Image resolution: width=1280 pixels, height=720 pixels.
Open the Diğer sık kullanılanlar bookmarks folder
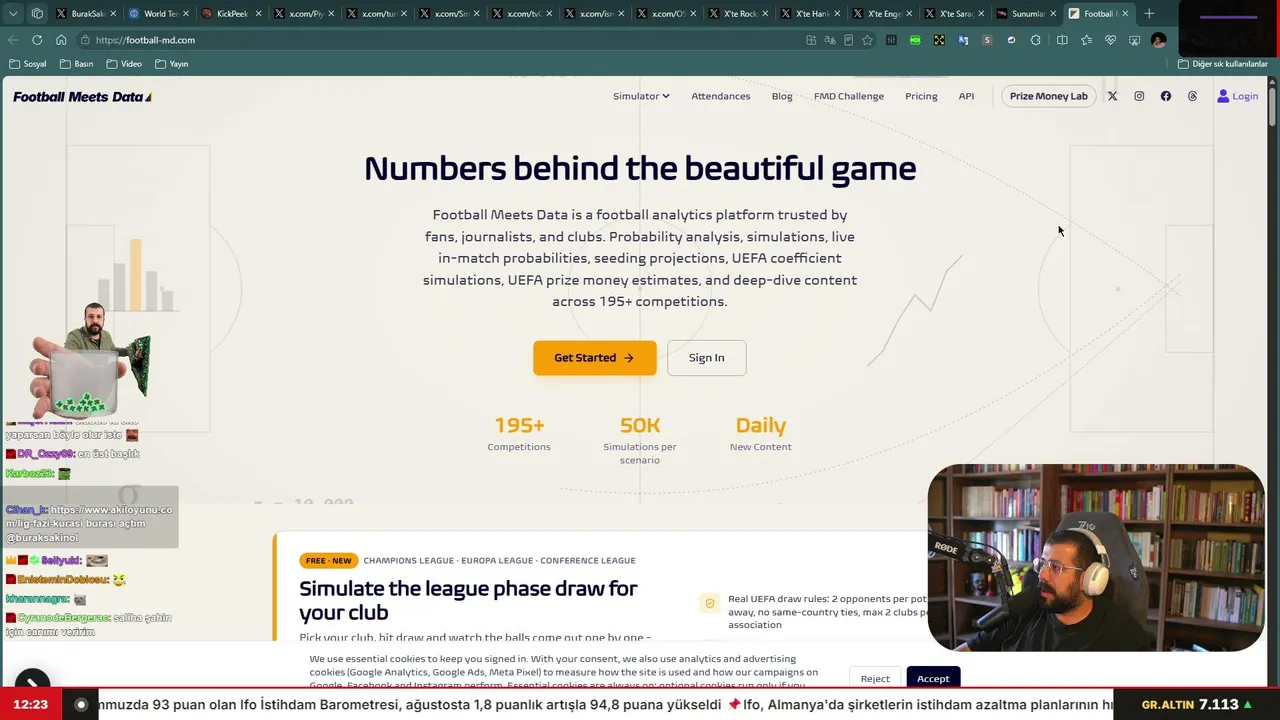coord(1222,64)
